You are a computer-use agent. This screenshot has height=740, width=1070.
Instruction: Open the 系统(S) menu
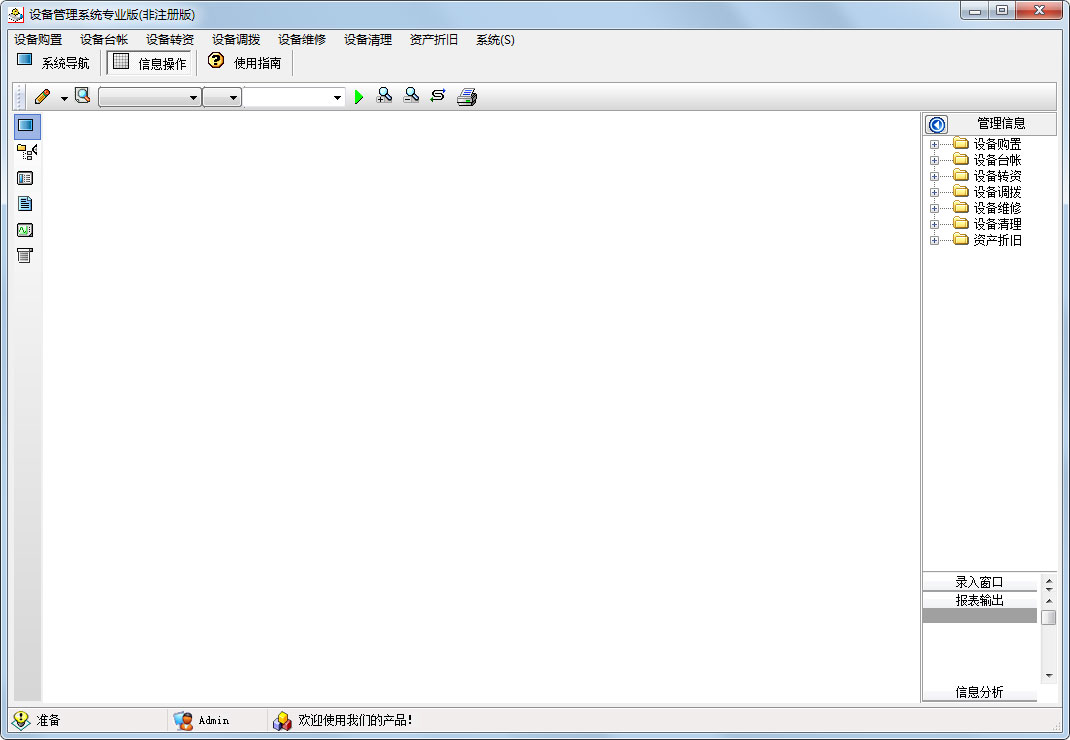click(x=495, y=40)
